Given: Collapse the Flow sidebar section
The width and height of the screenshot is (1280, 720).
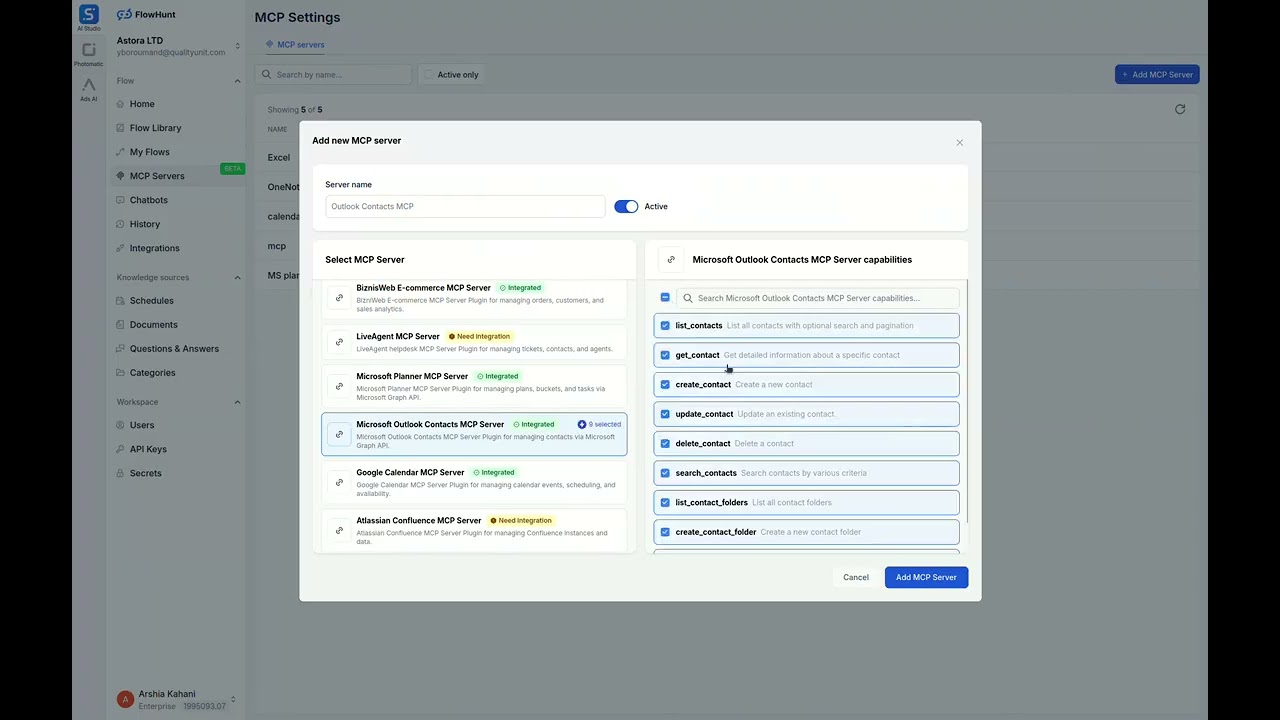Looking at the screenshot, I should (237, 81).
